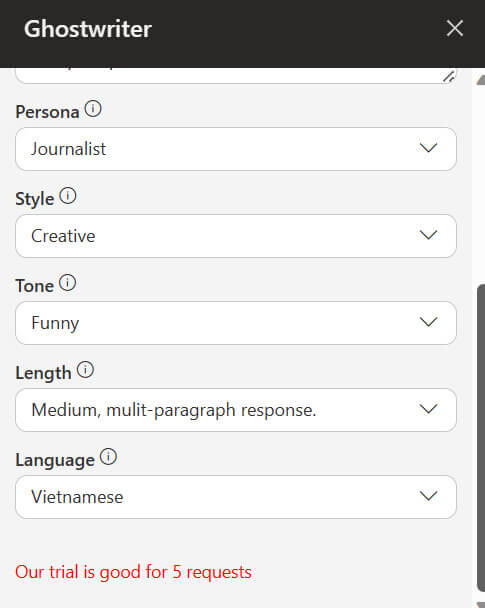This screenshot has height=608, width=485.
Task: Click the Language field label
Action: click(x=55, y=460)
